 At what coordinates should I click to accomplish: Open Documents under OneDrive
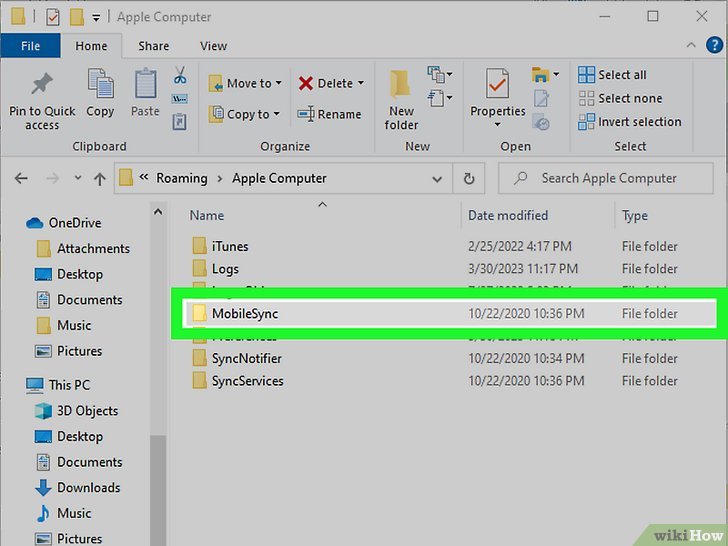(79, 299)
